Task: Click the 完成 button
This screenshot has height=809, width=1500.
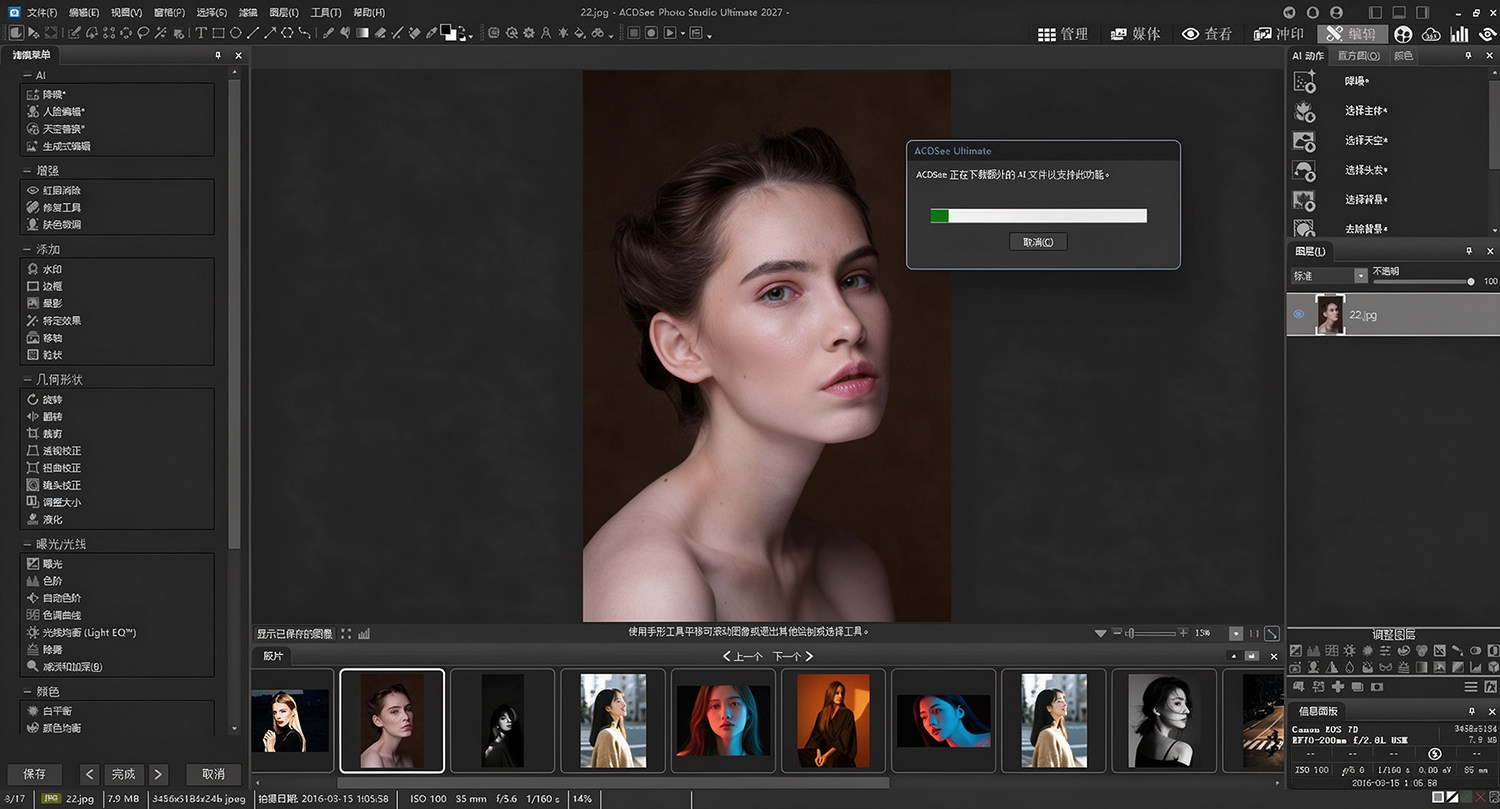Action: click(x=123, y=774)
